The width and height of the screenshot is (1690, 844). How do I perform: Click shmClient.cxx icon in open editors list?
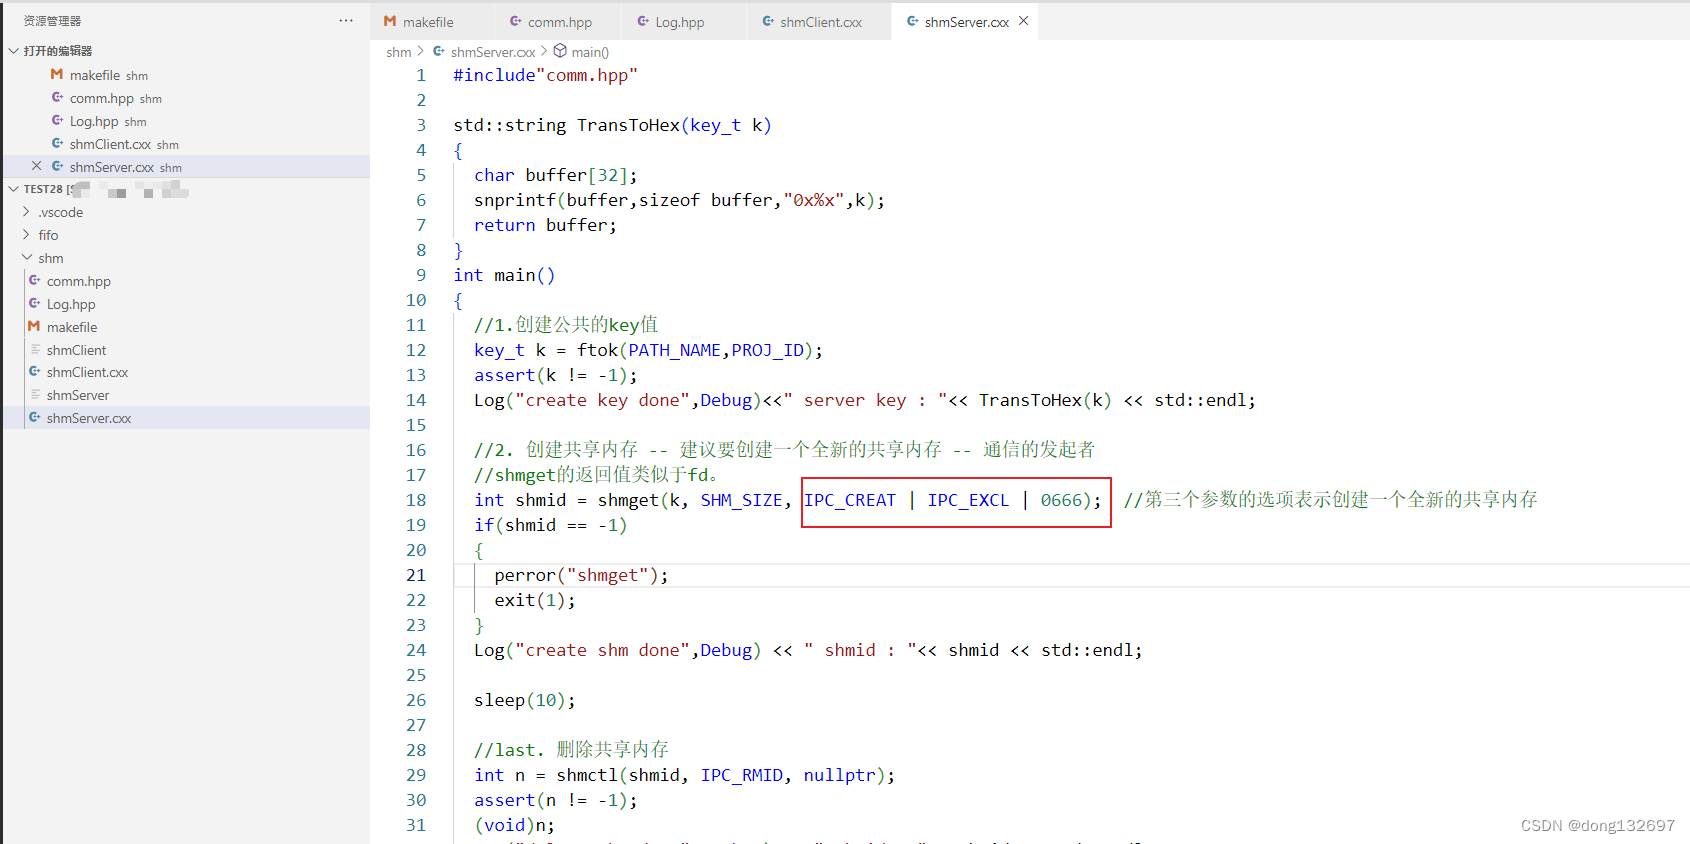[57, 143]
